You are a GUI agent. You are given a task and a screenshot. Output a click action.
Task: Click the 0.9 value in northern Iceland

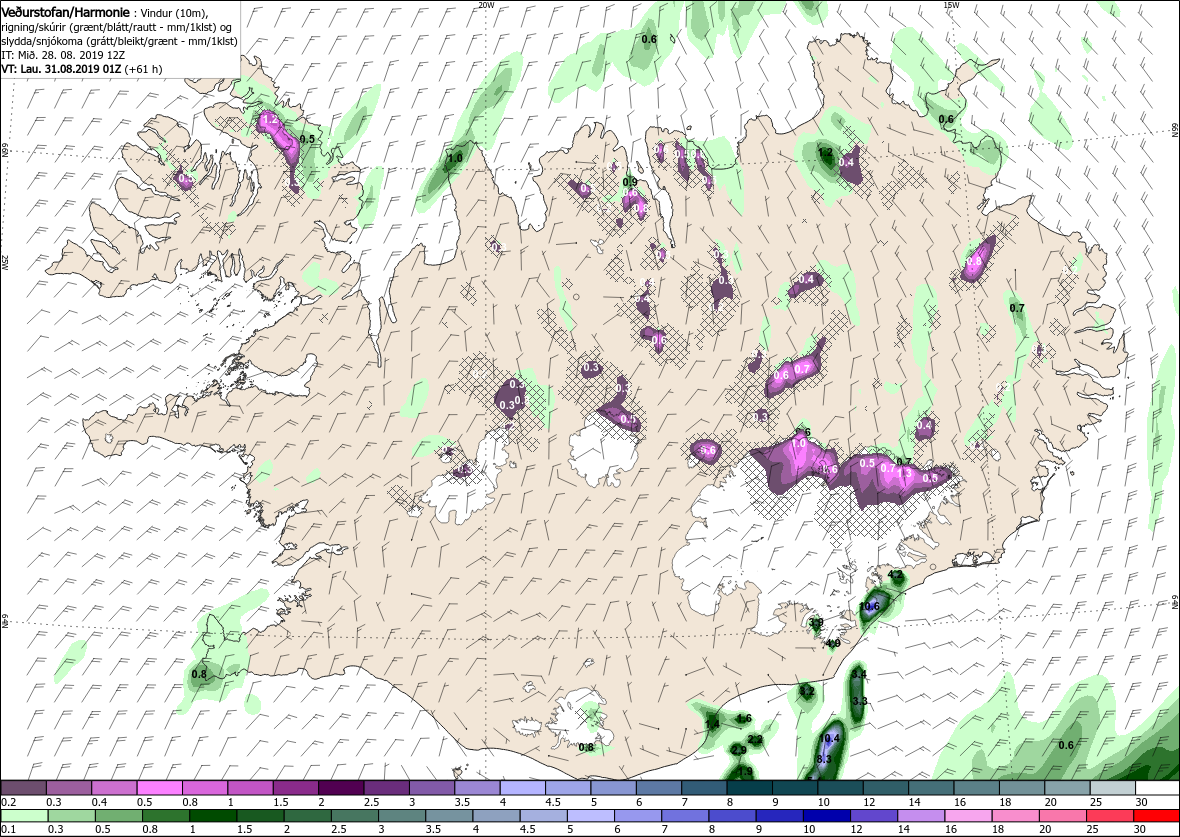(631, 182)
